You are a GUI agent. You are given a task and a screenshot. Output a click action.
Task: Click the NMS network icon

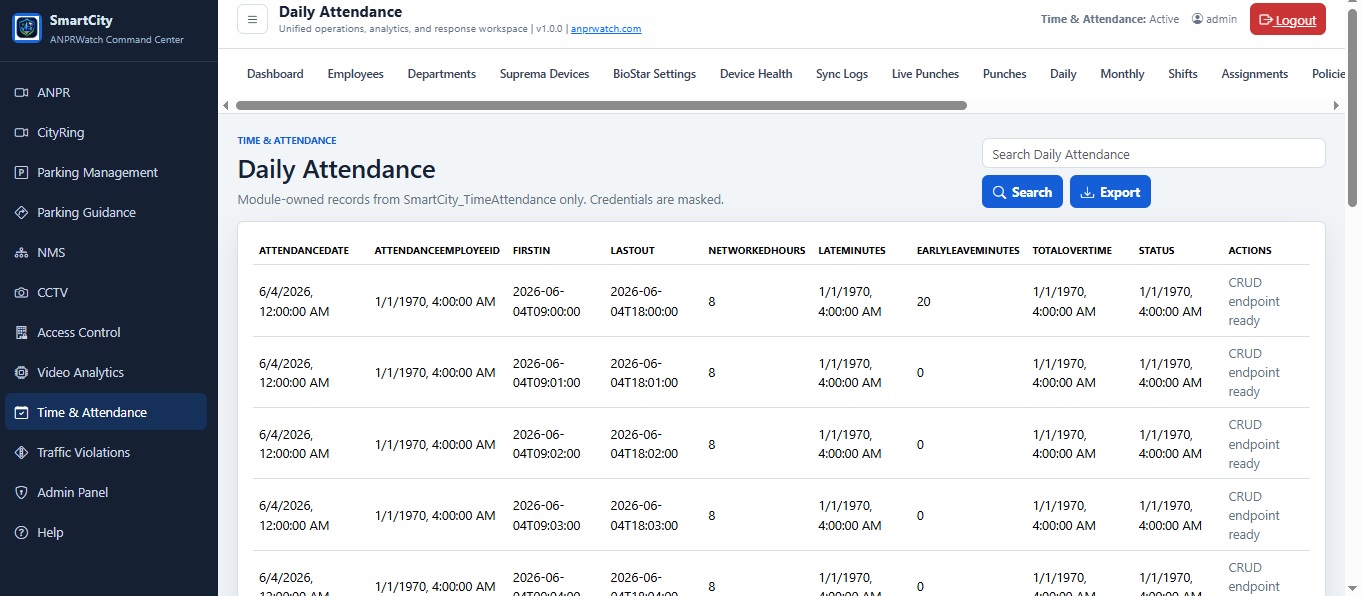(21, 252)
